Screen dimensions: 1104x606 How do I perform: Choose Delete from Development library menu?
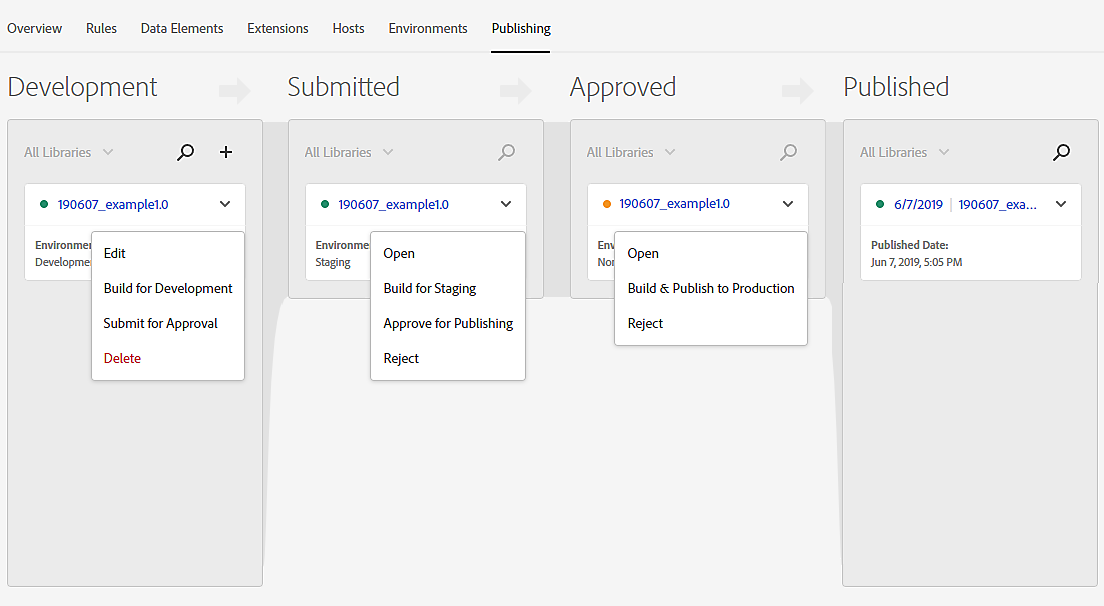122,358
